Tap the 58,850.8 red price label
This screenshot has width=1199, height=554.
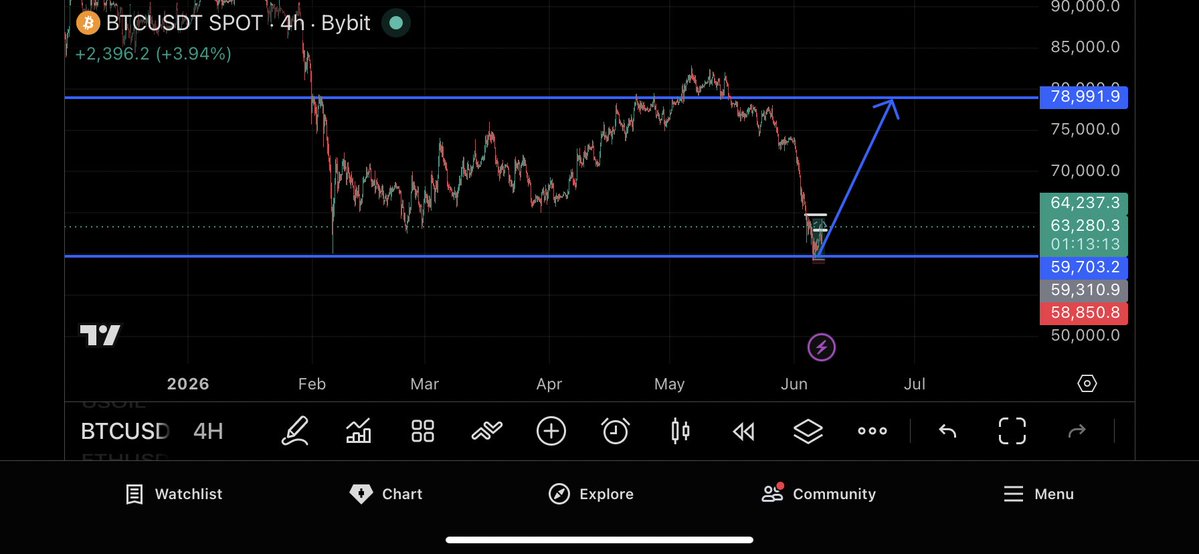(1084, 313)
